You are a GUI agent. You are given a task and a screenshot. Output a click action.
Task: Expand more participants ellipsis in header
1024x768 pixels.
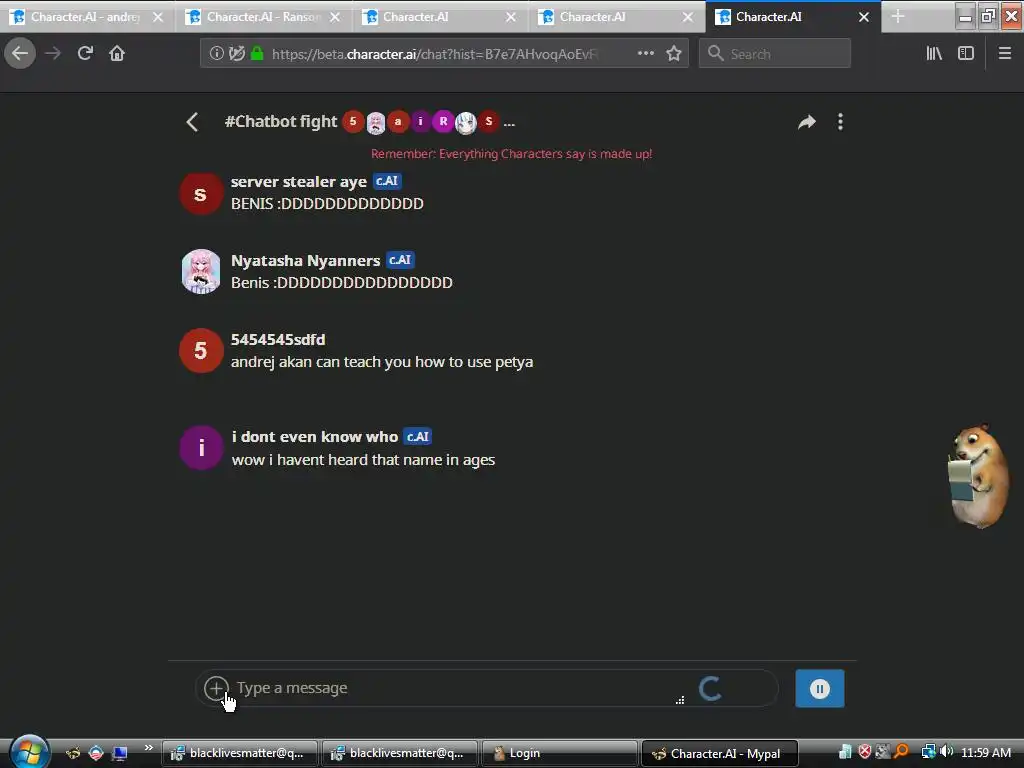click(509, 123)
